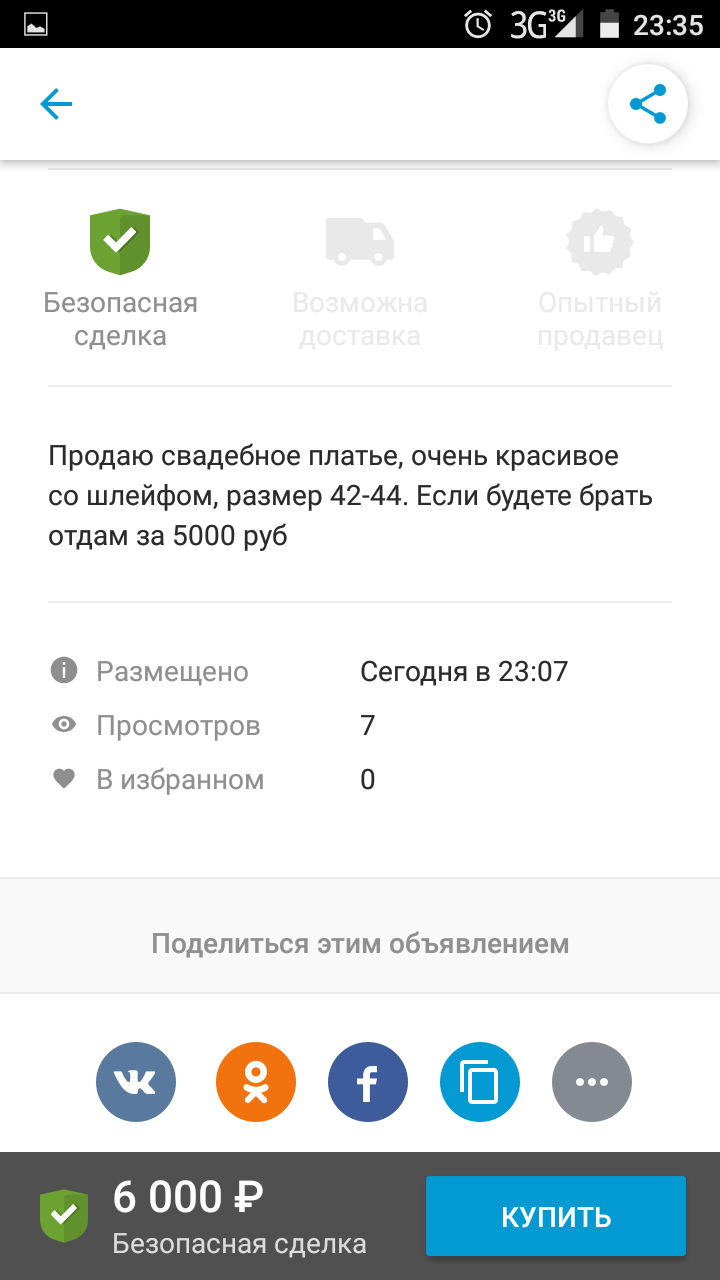Tap the wedding dress description text
Viewport: 720px width, 1280px height.
click(350, 497)
